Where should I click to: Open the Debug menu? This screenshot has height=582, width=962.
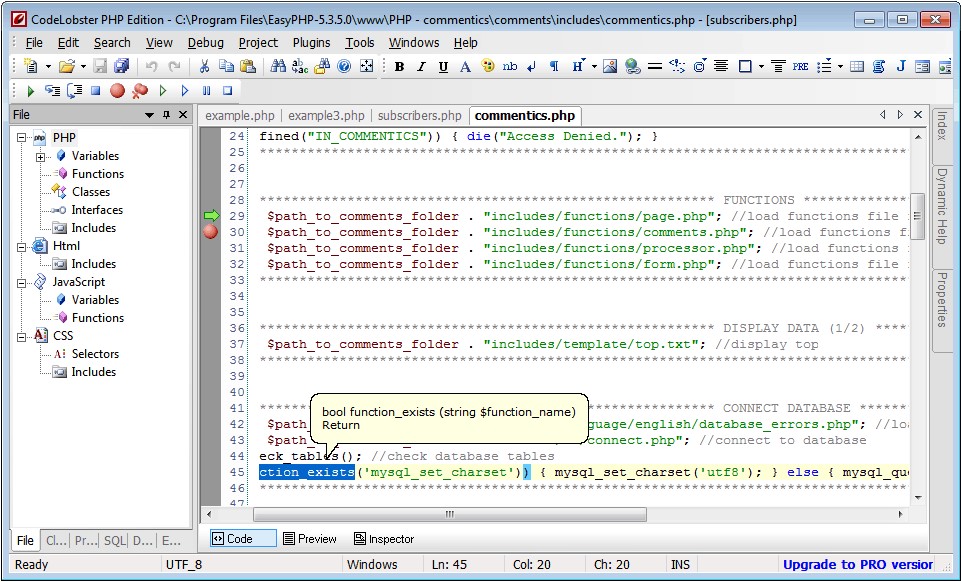point(205,42)
